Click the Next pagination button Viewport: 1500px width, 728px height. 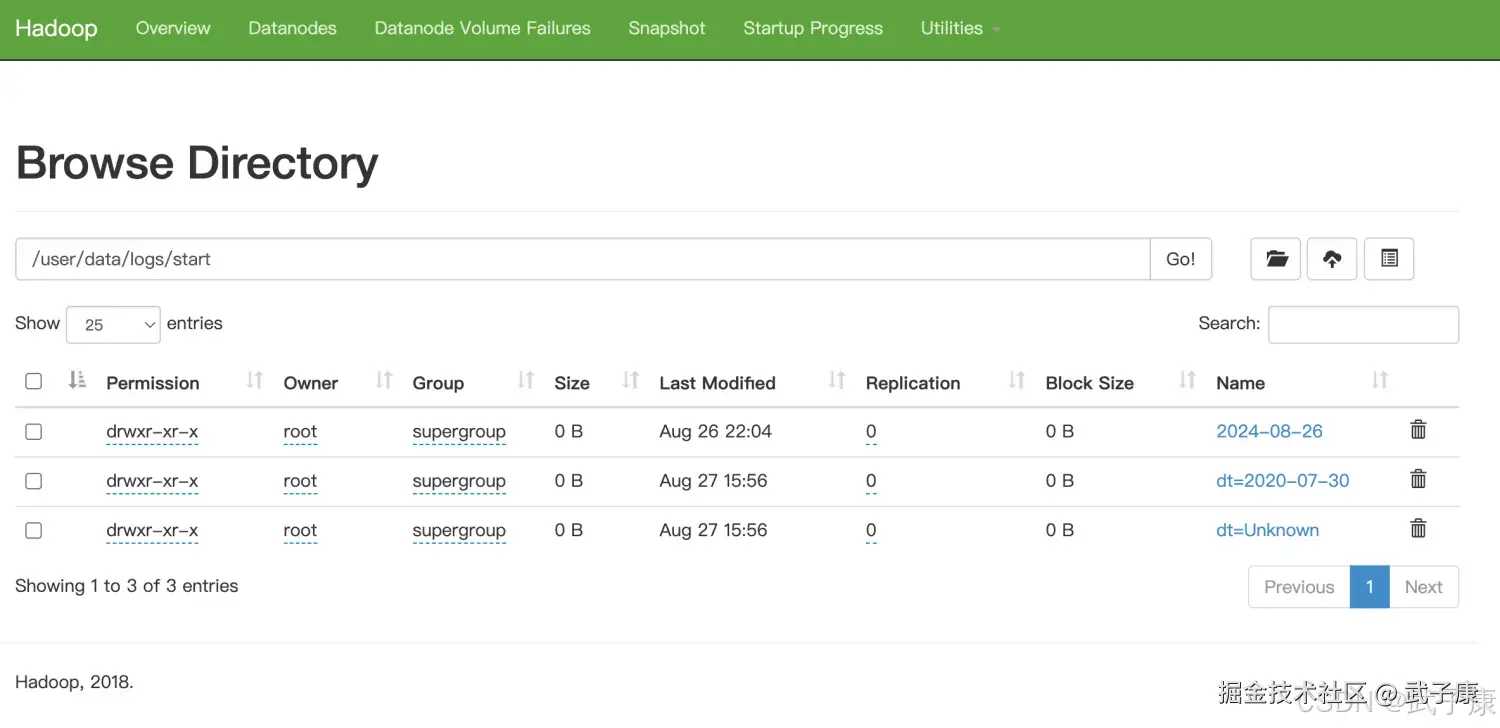(x=1423, y=587)
